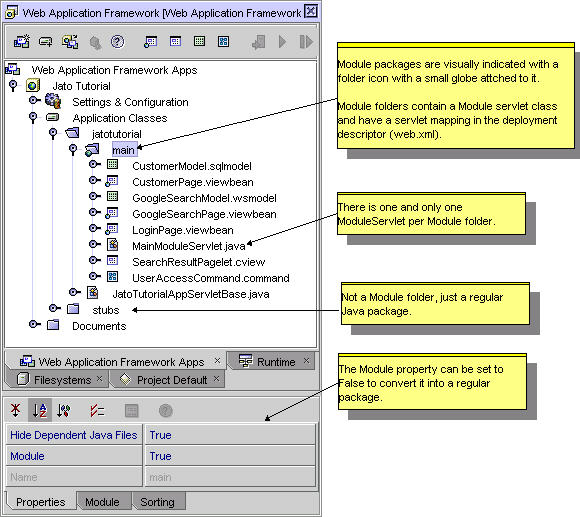Switch to the Runtime tab
Screen dimensions: 580x517
271,361
